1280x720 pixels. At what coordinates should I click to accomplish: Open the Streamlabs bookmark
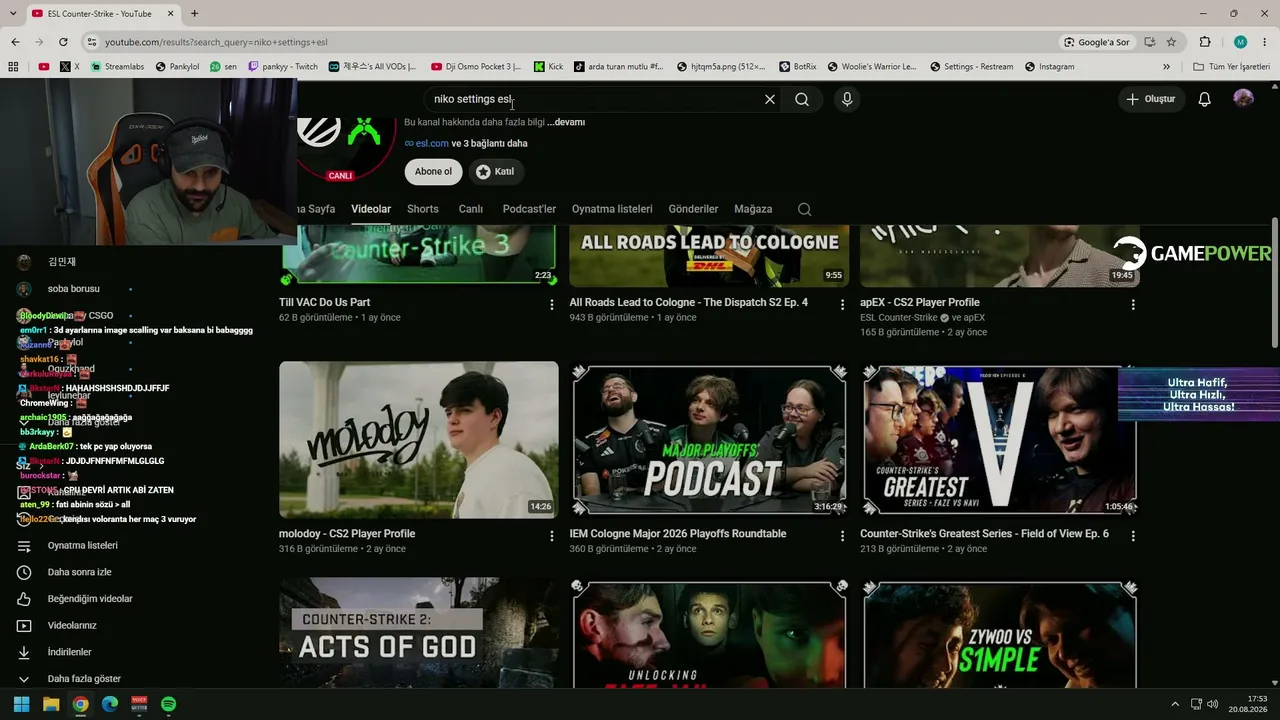point(117,67)
